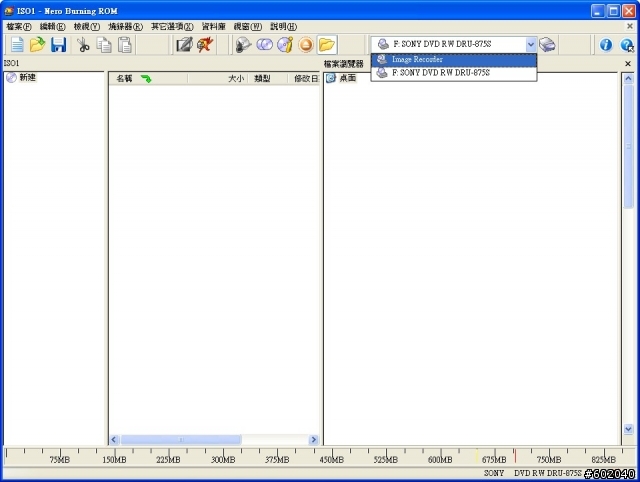Eject the disc with the orange button
Viewport: 640px width, 482px height.
[x=306, y=44]
